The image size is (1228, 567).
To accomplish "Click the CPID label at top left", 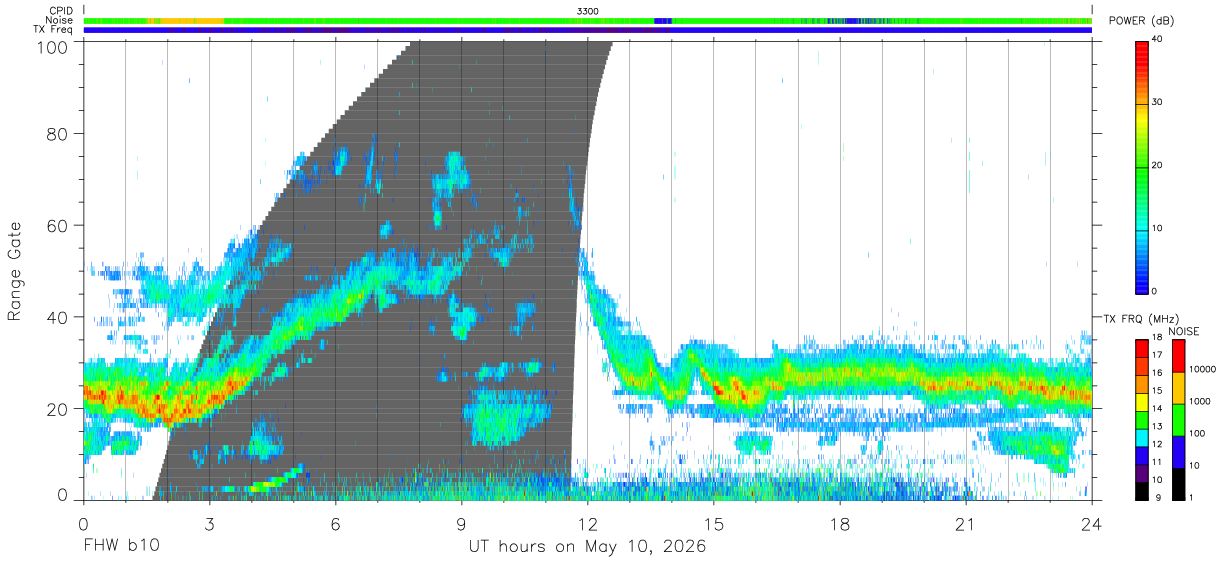I will [61, 11].
